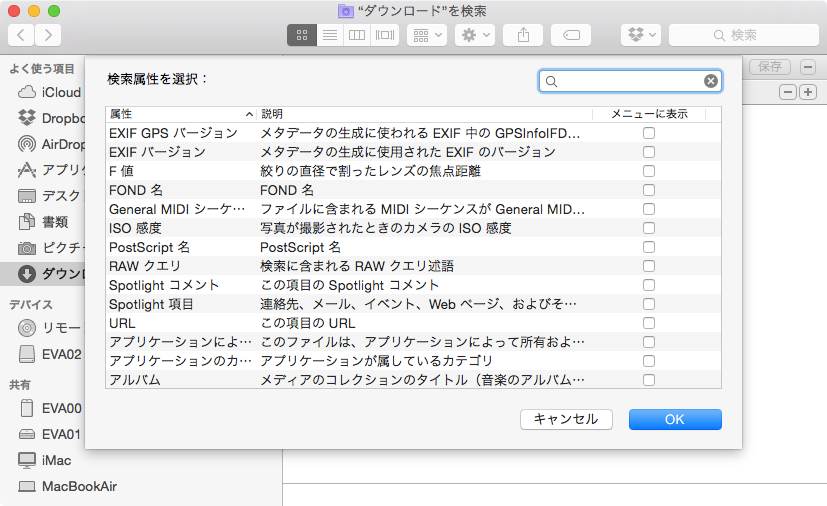Enable menu display for EXIF バージョン
This screenshot has width=827, height=506.
(649, 152)
